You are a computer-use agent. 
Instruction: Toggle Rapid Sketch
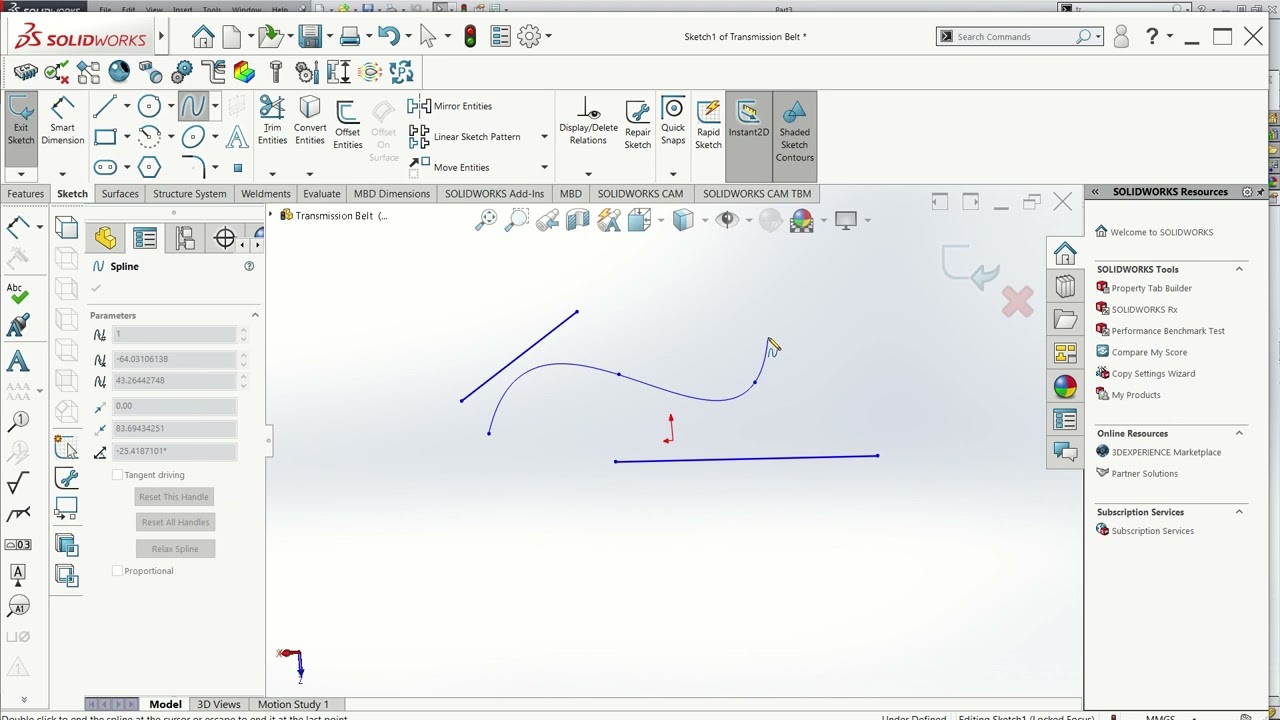[708, 126]
